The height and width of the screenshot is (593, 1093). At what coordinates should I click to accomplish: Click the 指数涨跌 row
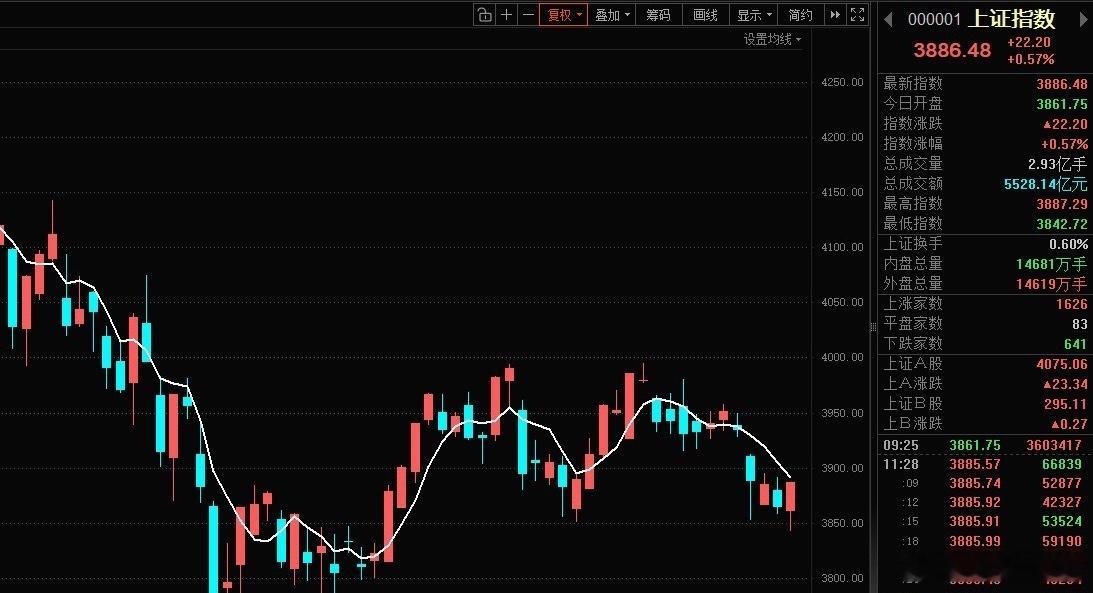click(x=984, y=124)
